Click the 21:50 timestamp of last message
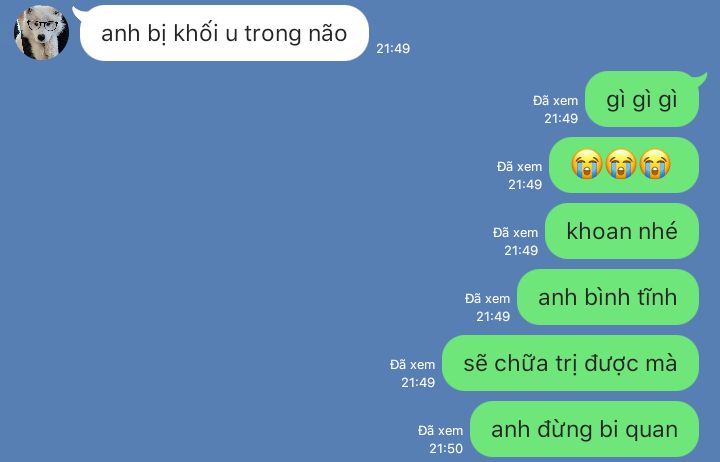 click(446, 448)
